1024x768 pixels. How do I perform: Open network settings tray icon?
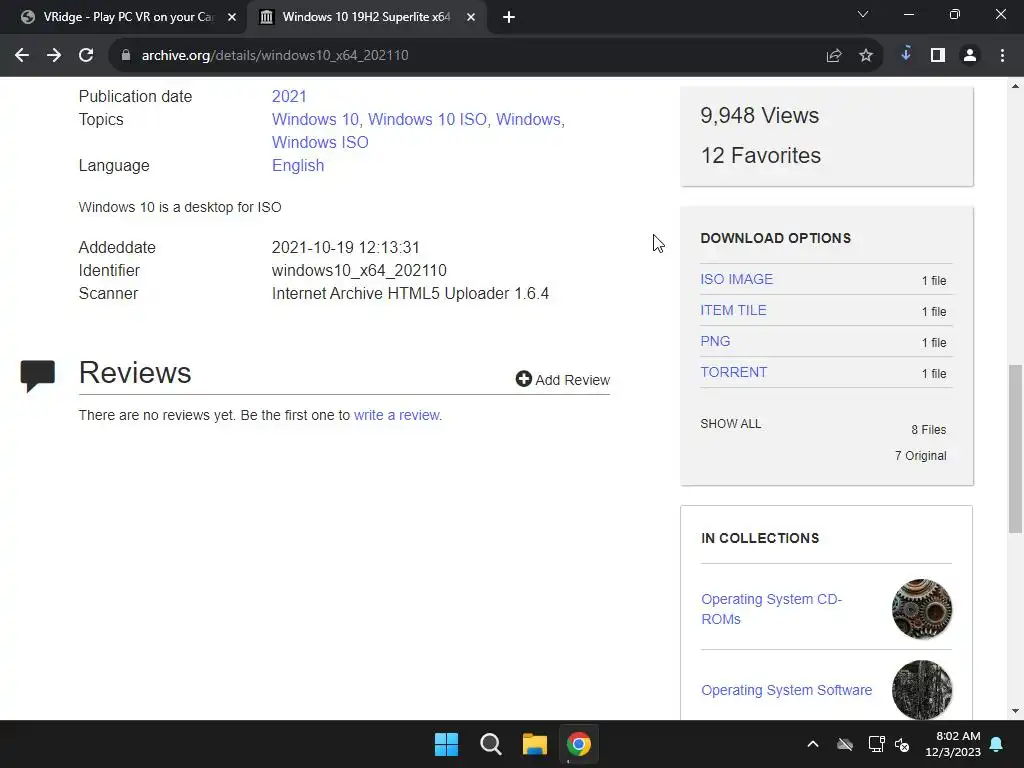[876, 744]
